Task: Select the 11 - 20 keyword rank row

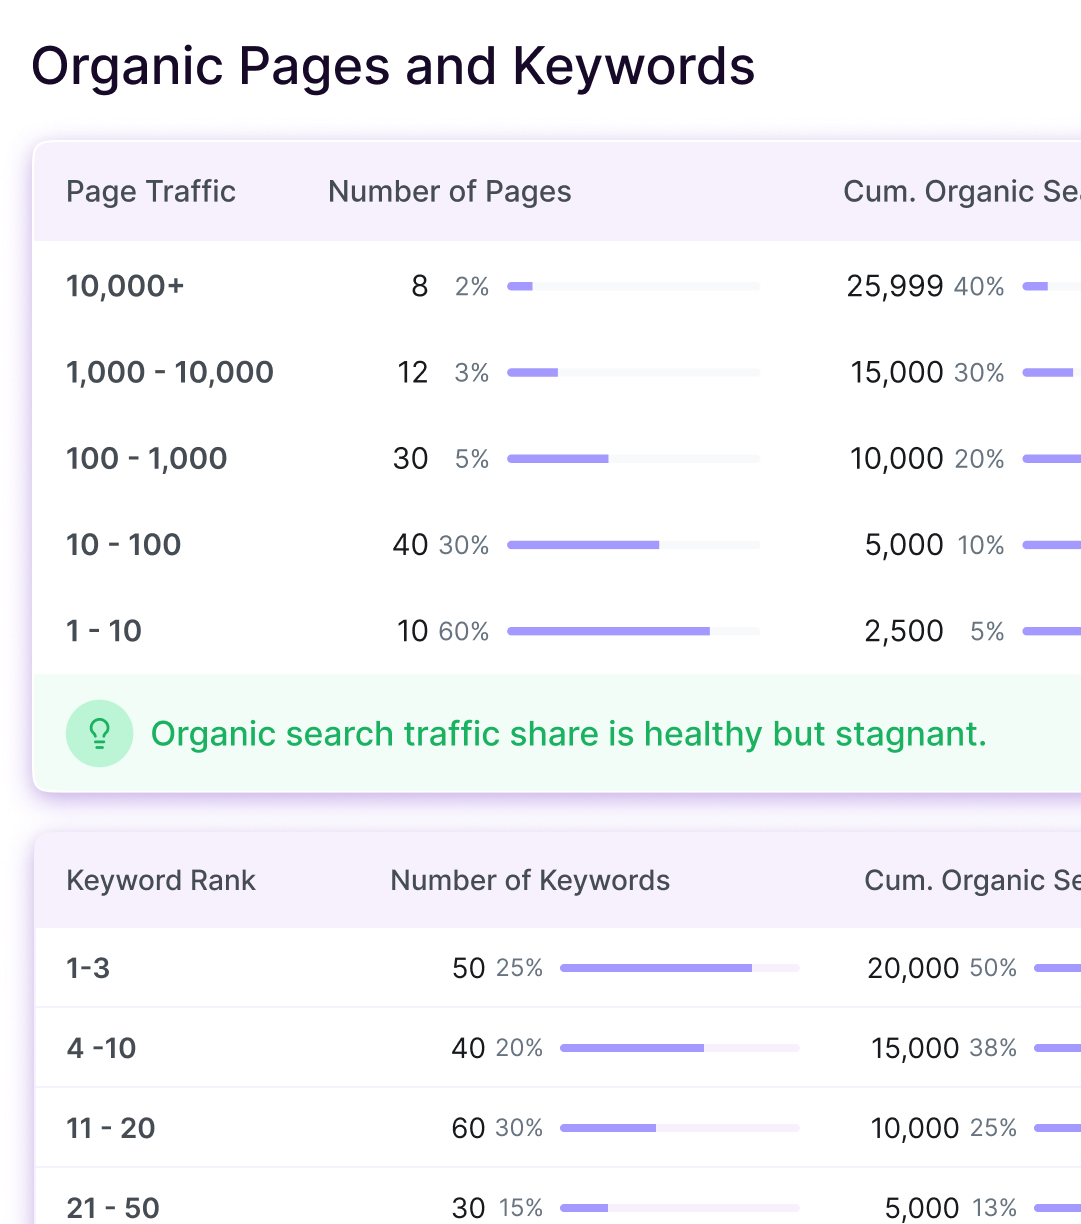Action: pyautogui.click(x=110, y=1128)
